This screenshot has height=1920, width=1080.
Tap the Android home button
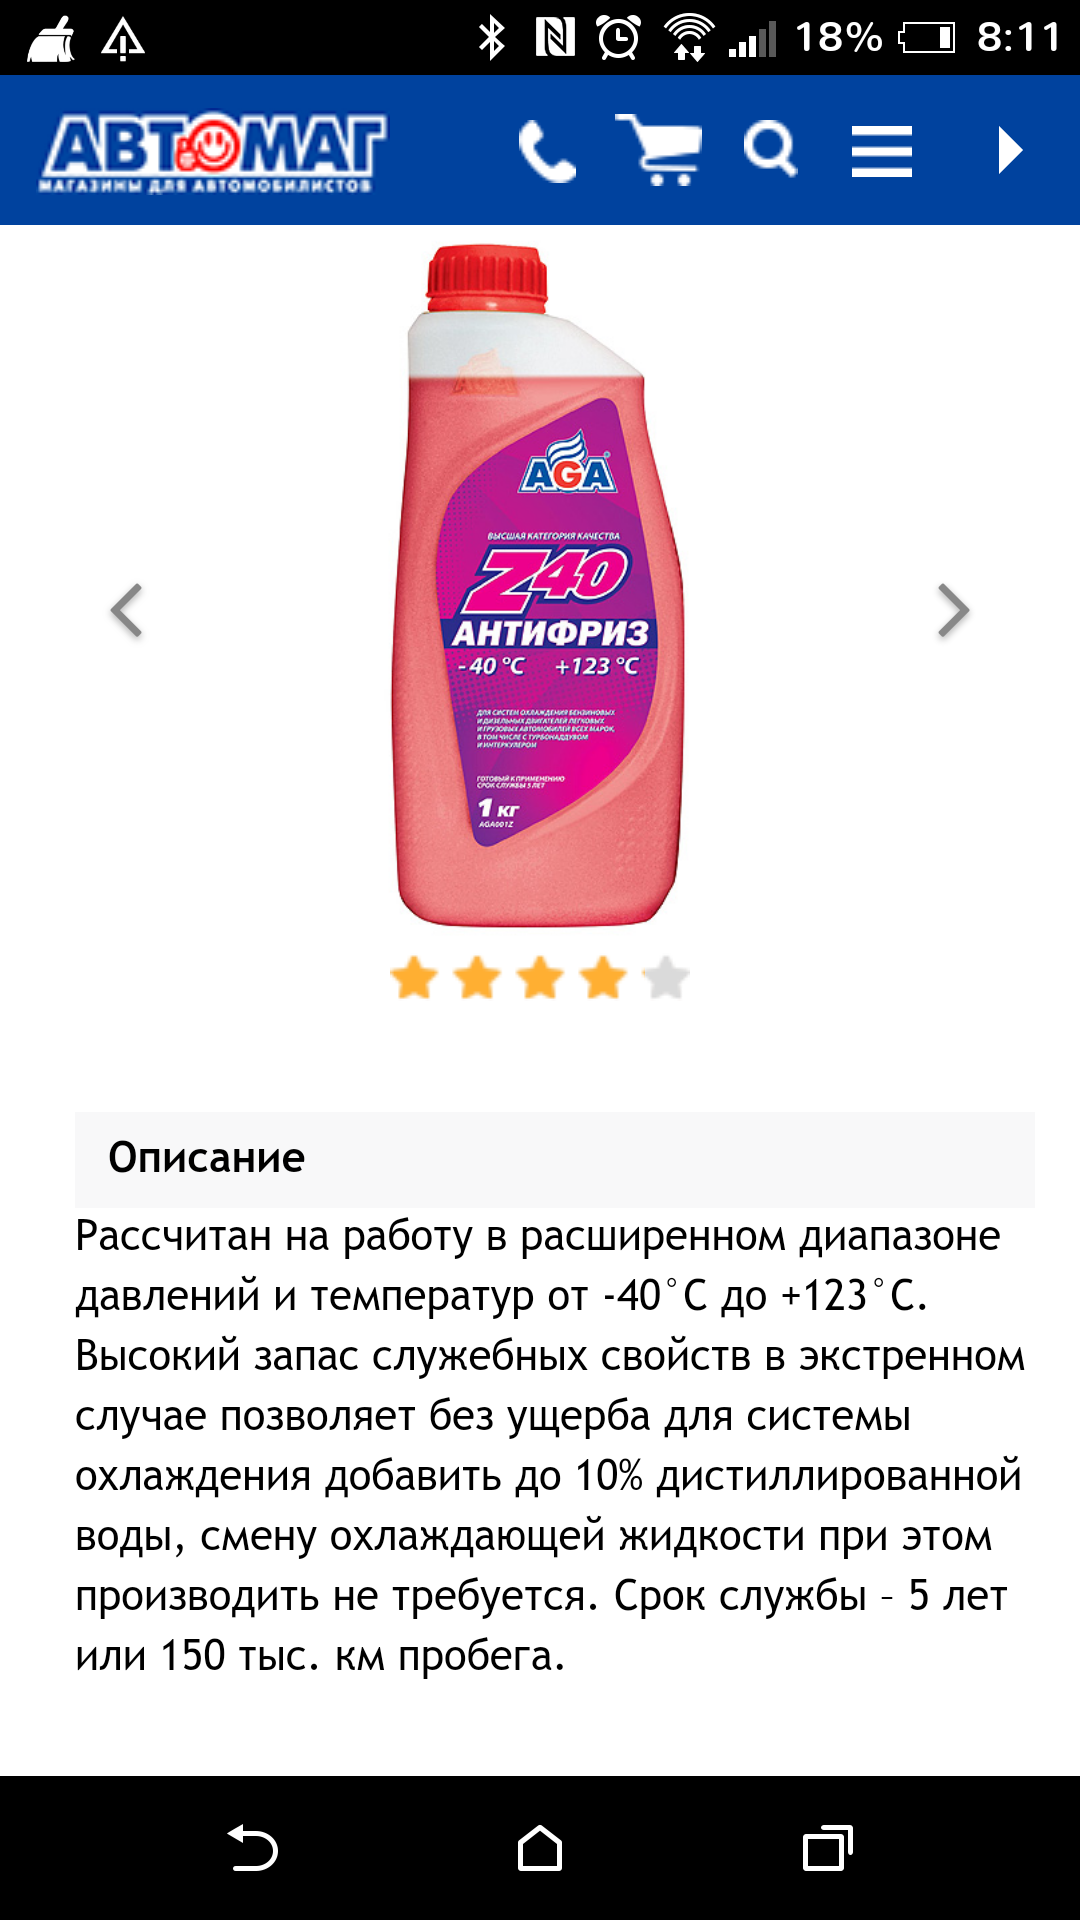tap(540, 1848)
